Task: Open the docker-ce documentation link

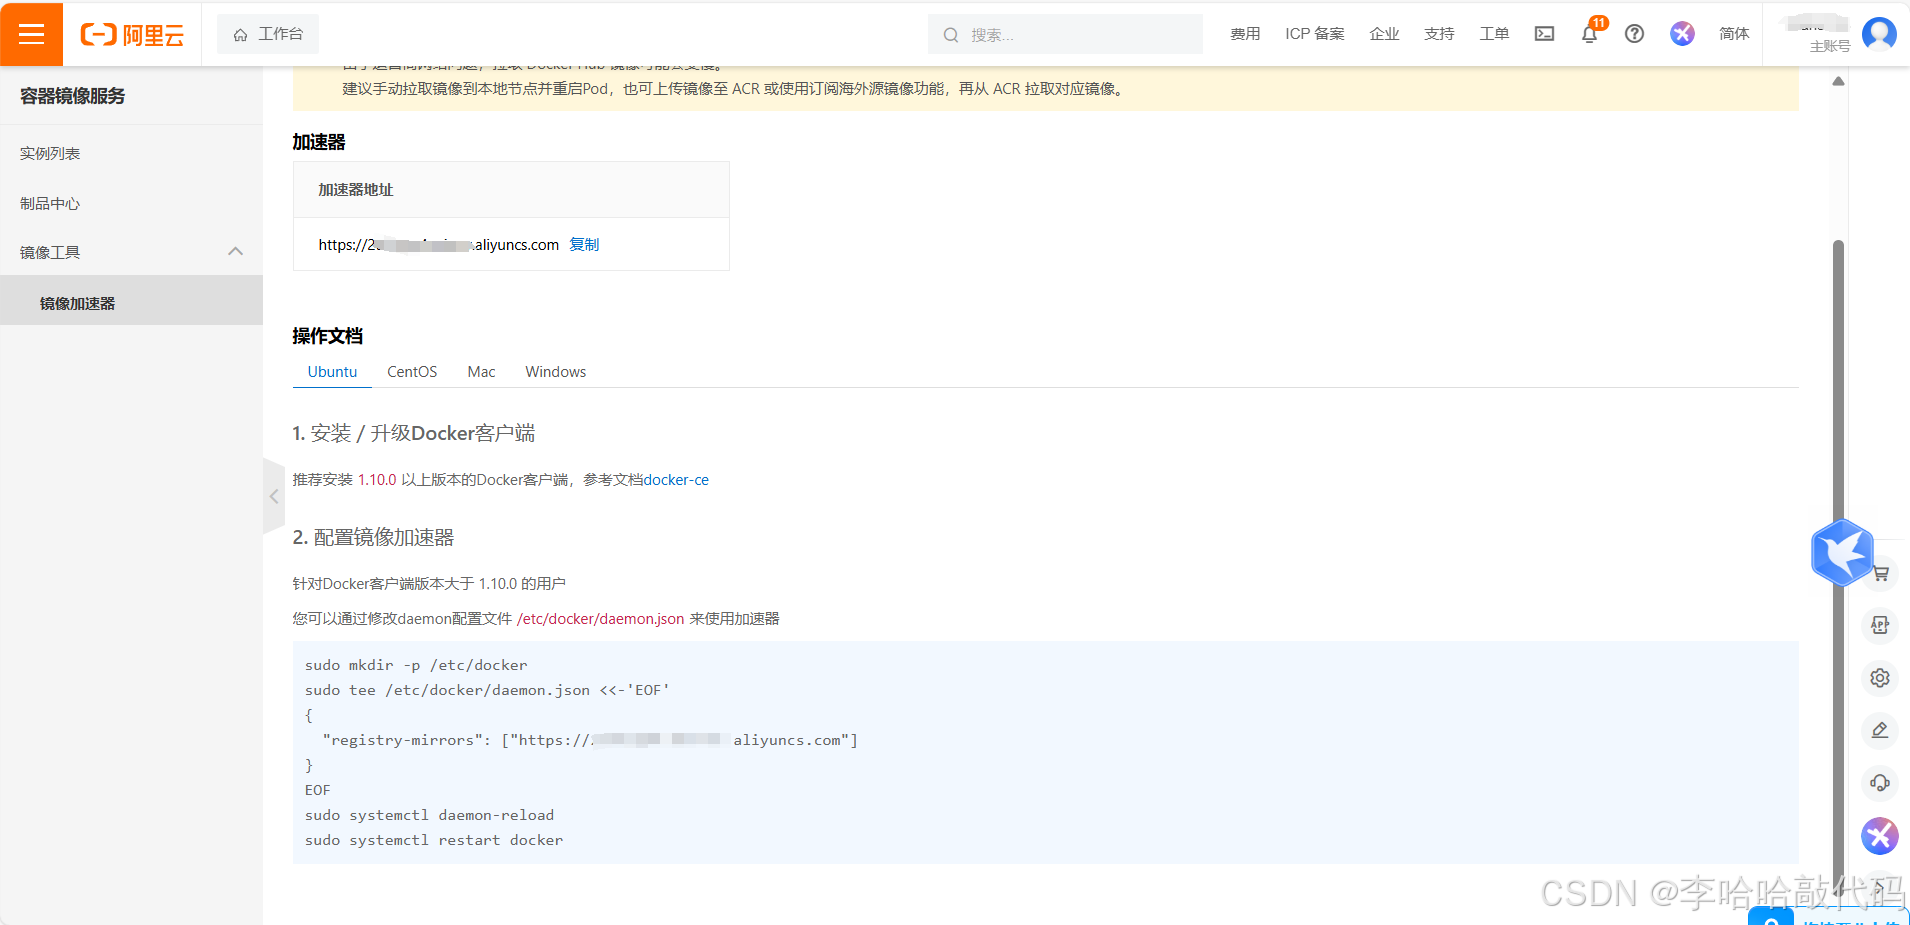Action: 676,480
